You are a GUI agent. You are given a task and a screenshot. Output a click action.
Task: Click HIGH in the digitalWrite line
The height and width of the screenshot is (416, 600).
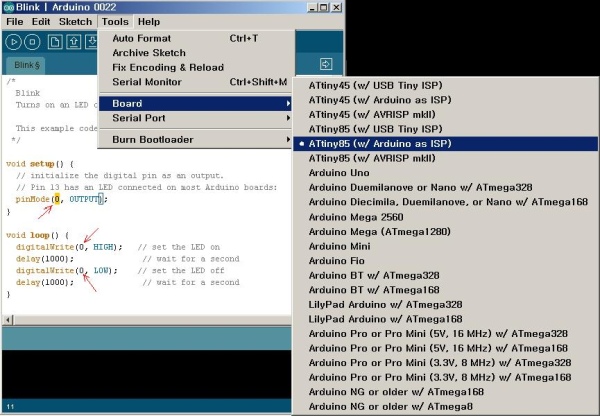tap(103, 247)
